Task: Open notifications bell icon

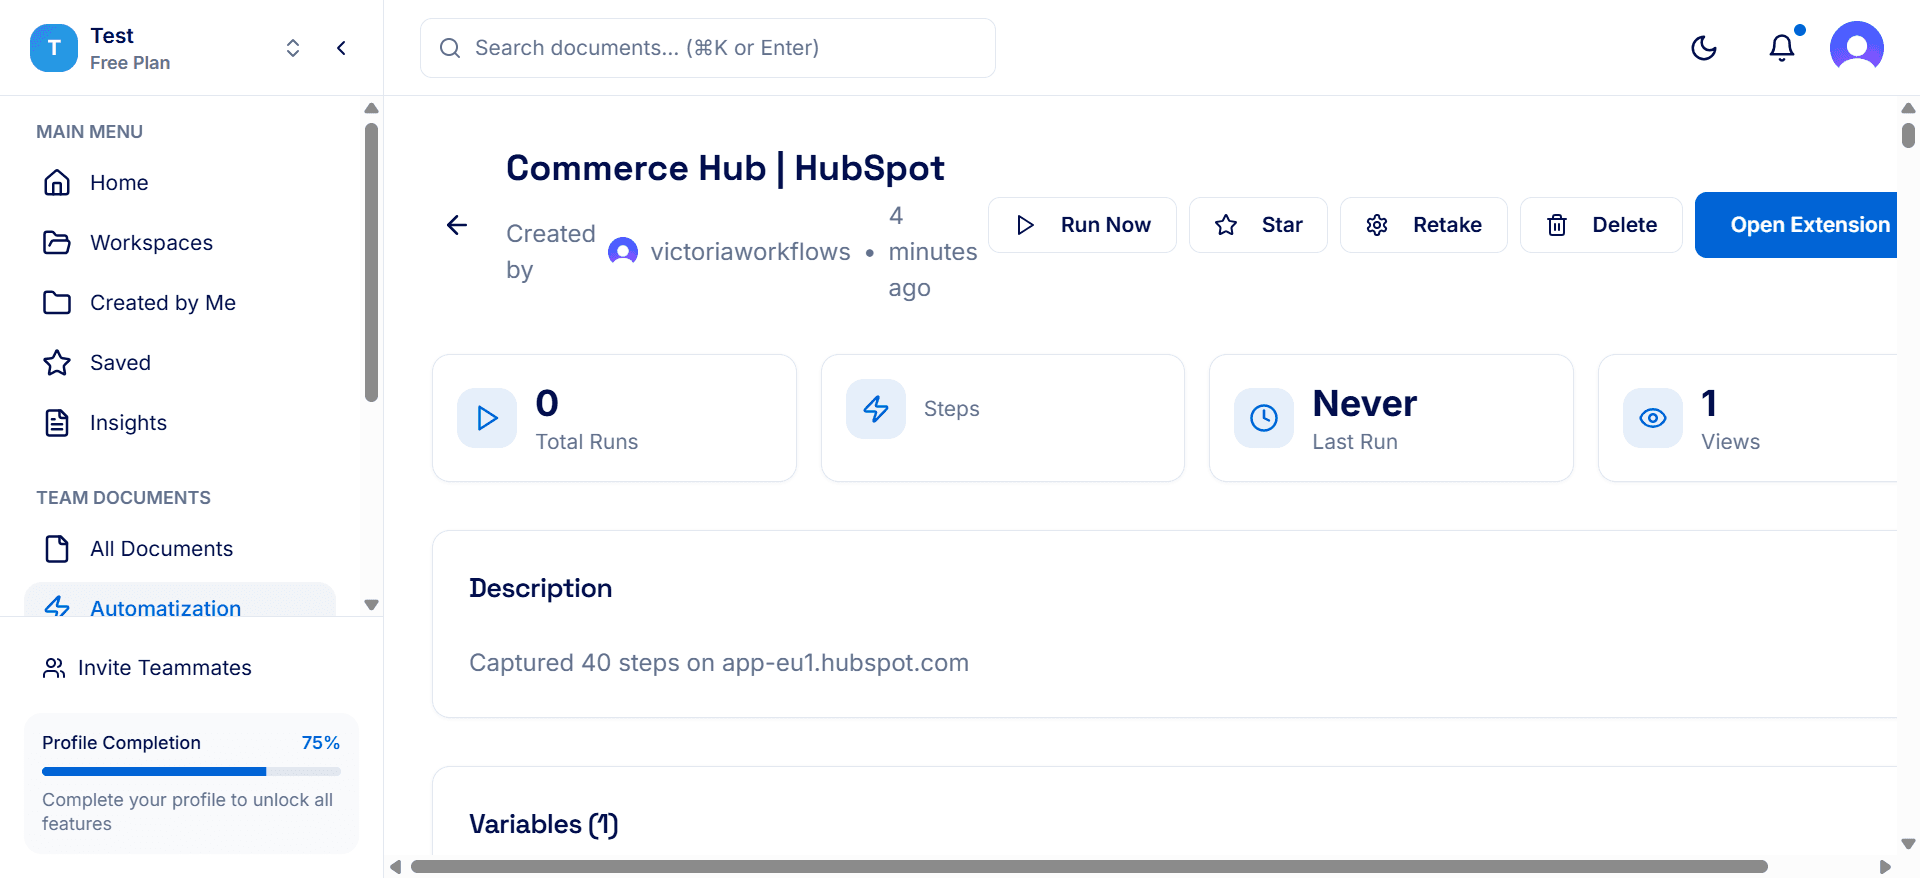Action: pos(1782,48)
